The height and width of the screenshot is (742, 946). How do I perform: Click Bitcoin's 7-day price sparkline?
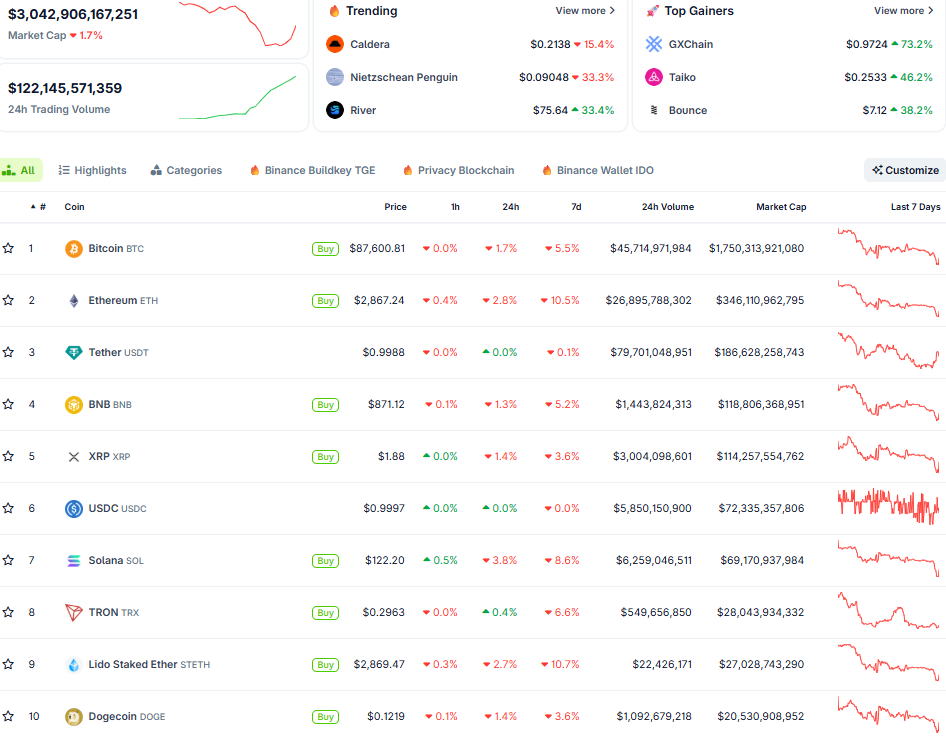[x=888, y=248]
